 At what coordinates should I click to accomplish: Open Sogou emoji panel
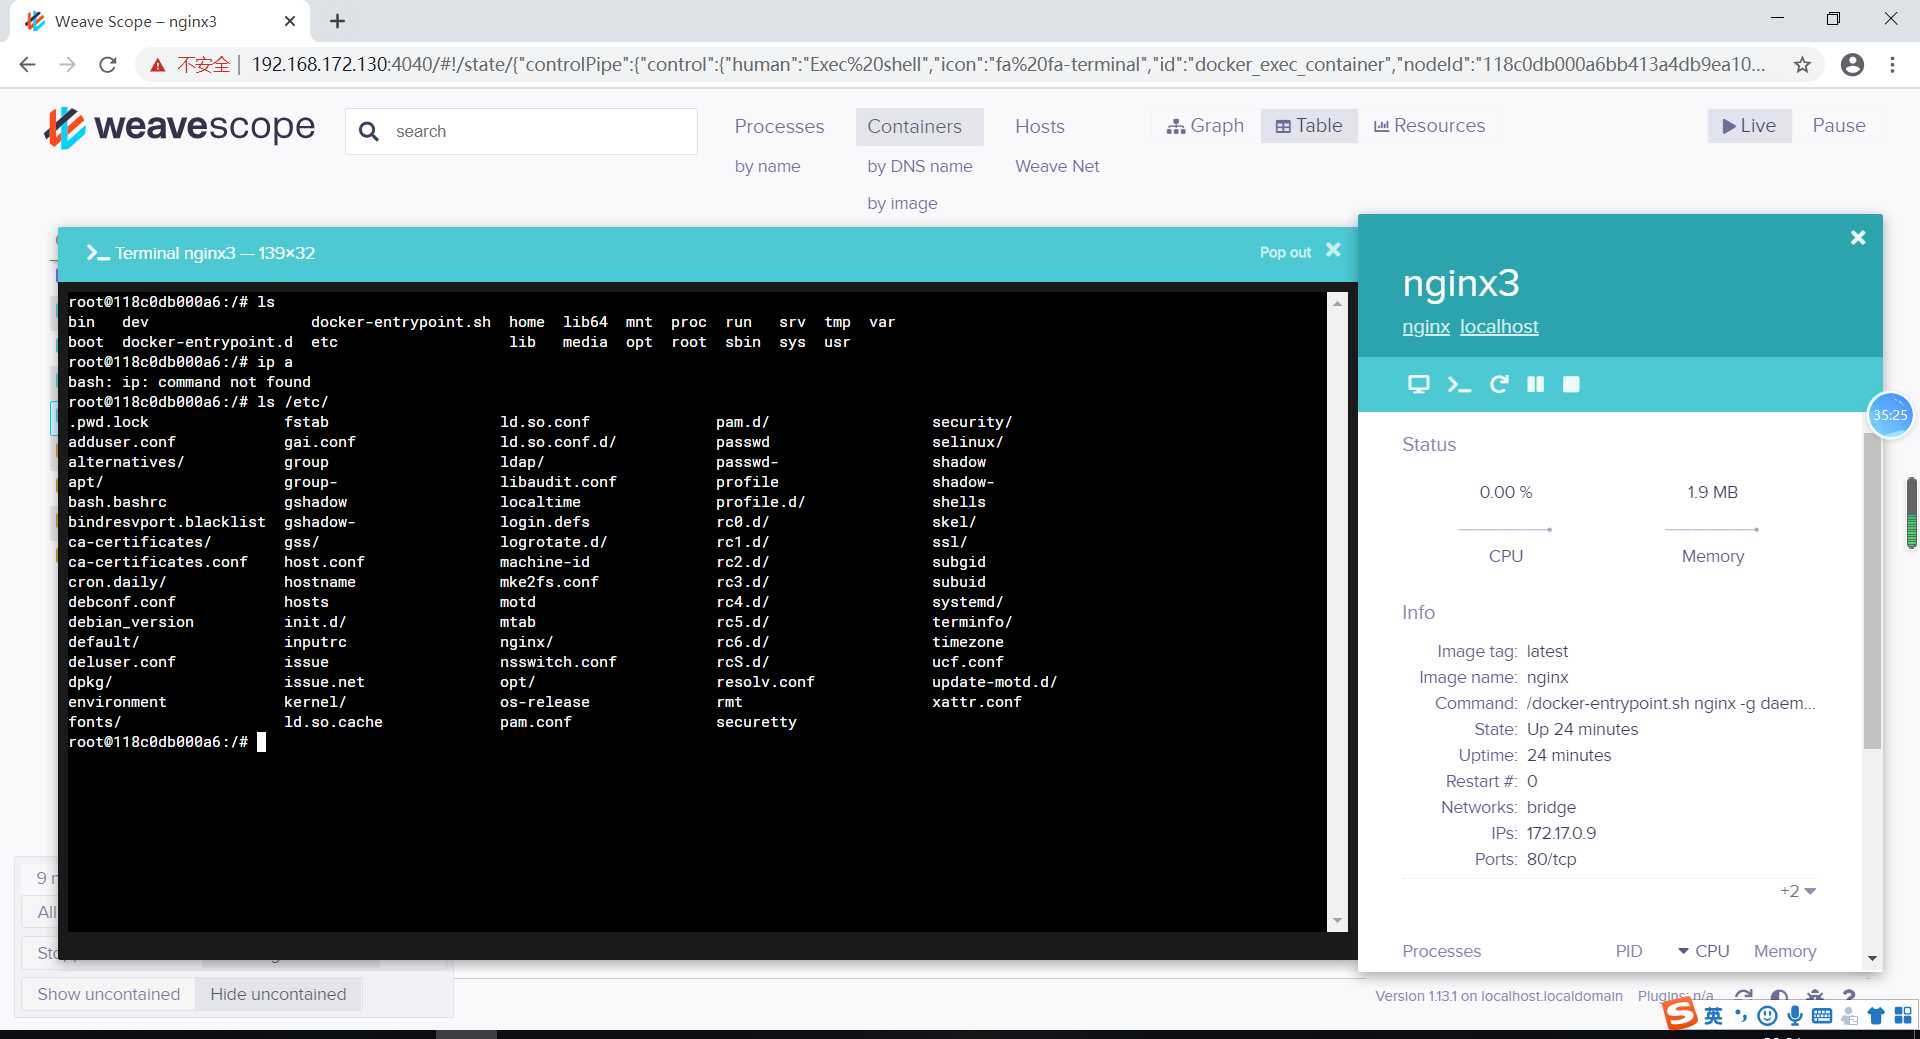1767,1016
